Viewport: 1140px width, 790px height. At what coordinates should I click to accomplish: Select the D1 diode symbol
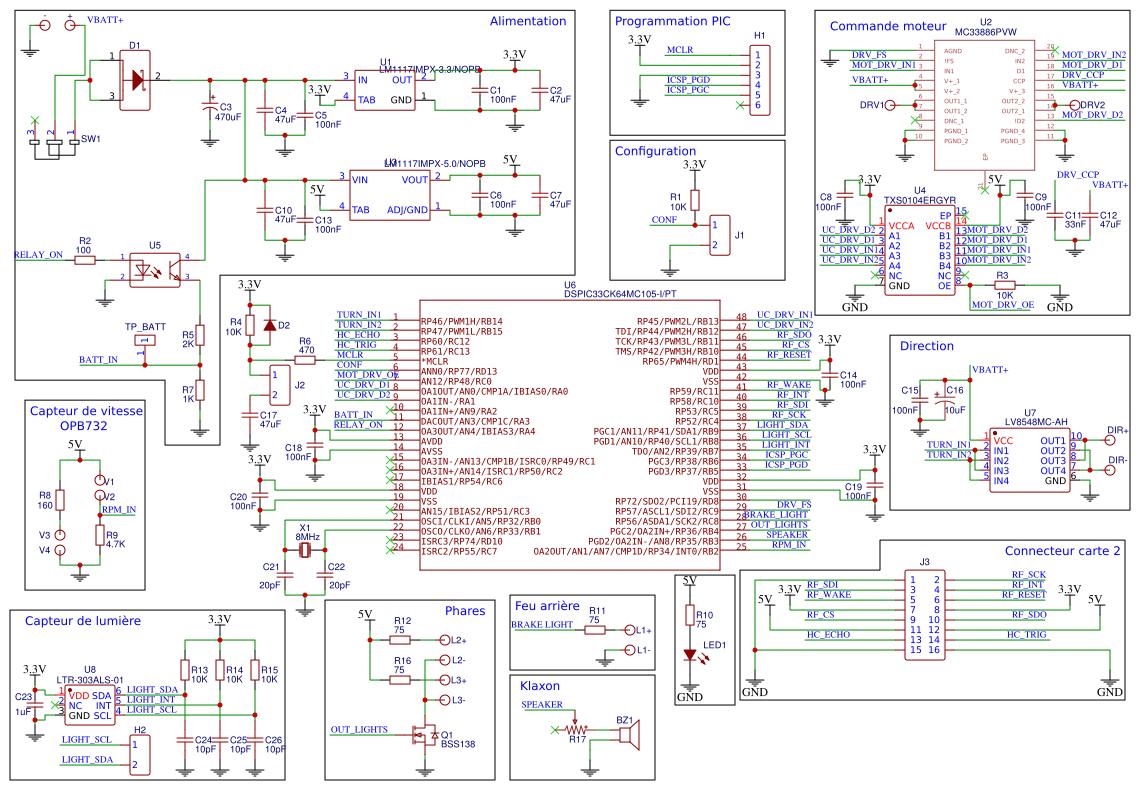pyautogui.click(x=136, y=80)
